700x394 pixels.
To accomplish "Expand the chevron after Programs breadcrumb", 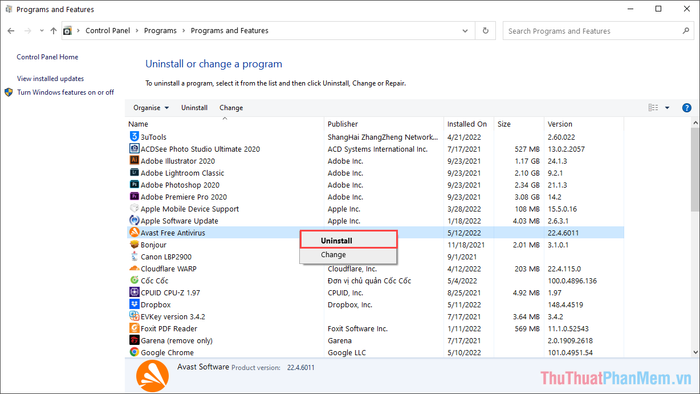I will pos(183,31).
